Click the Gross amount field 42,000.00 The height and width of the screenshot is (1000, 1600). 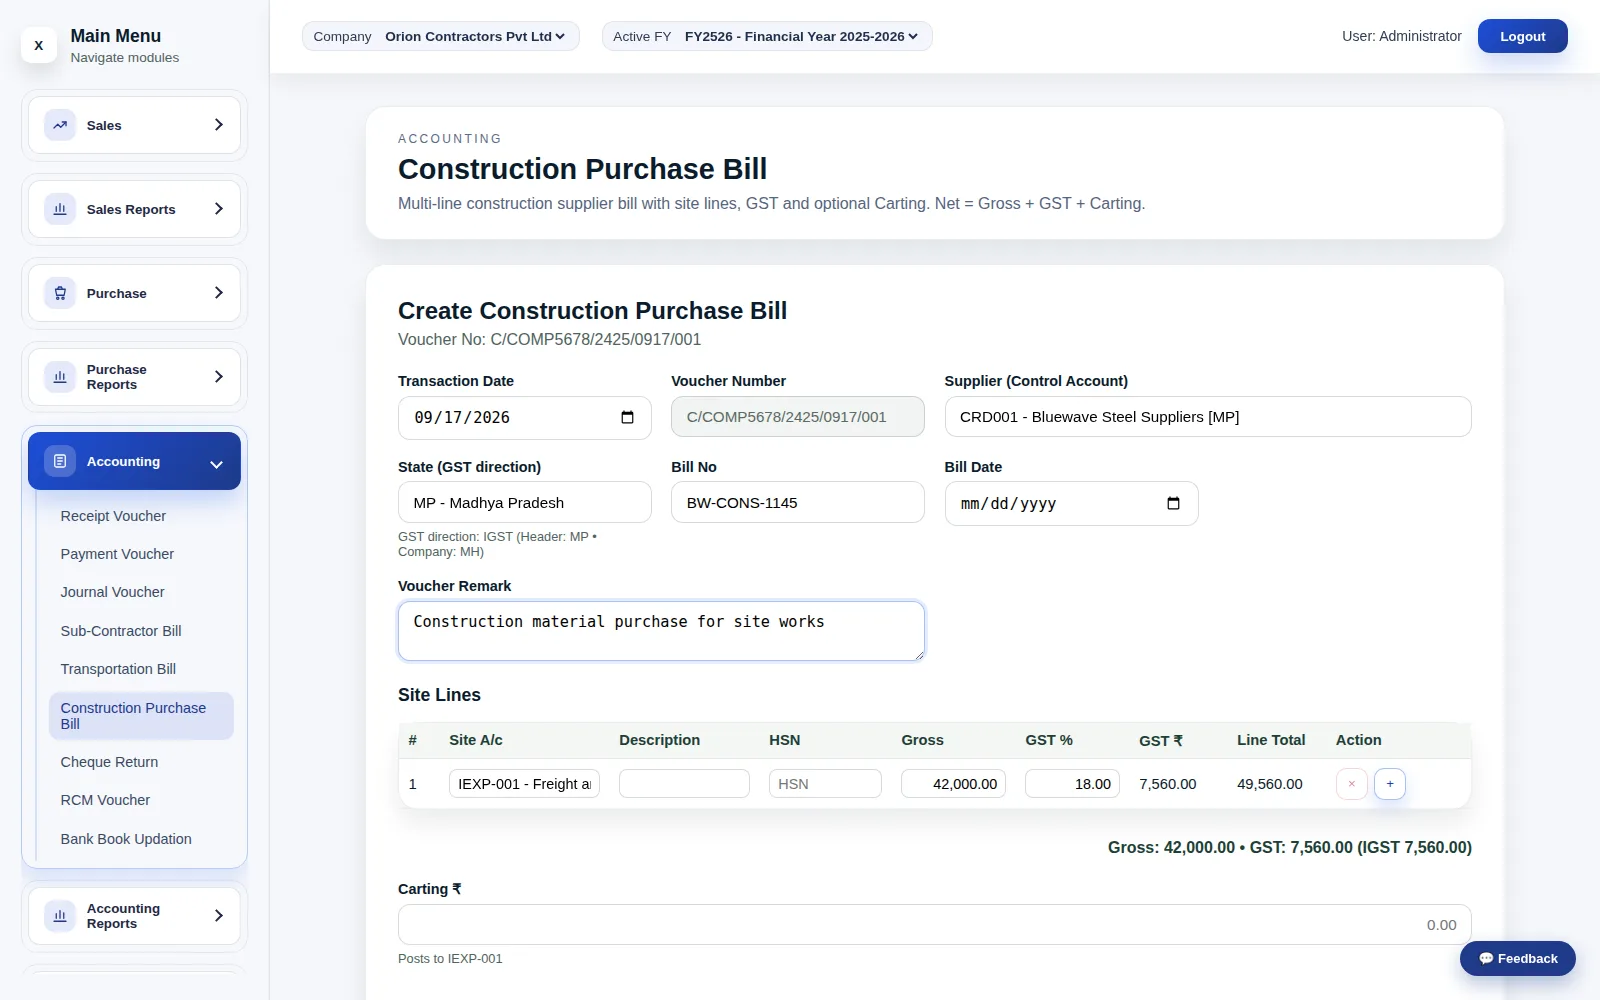[x=953, y=784]
